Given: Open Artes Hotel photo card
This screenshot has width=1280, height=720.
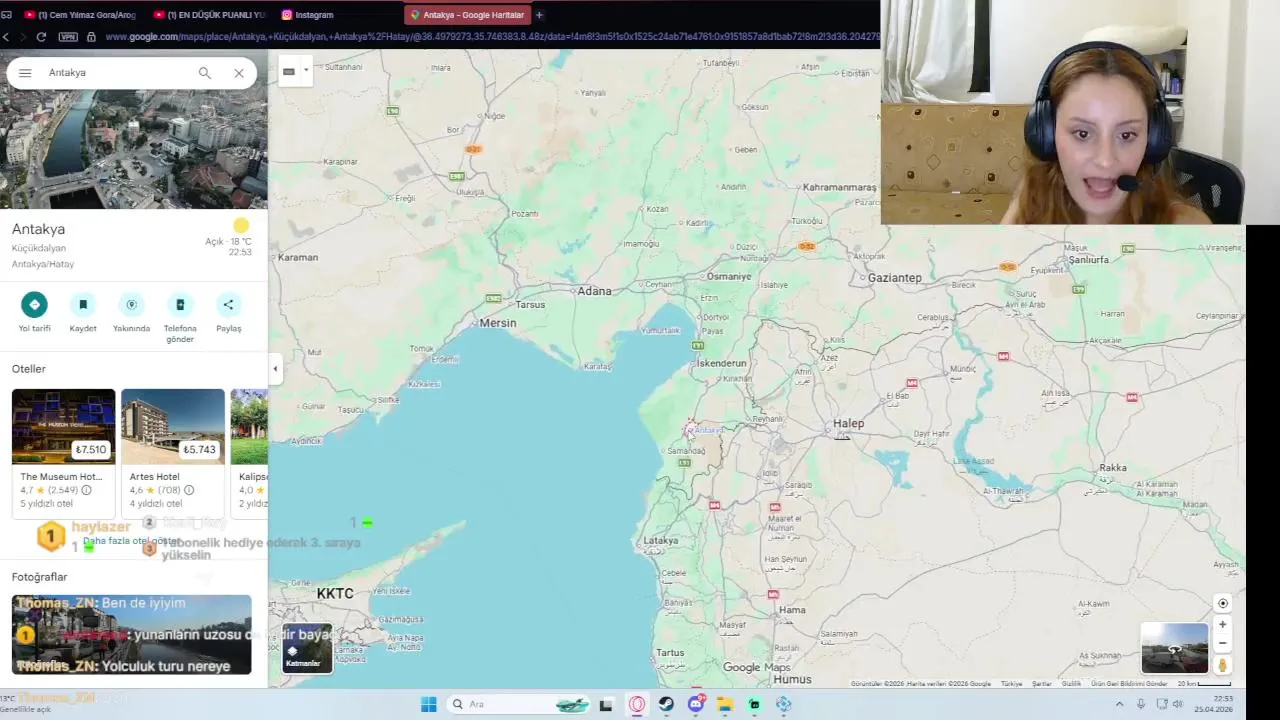Looking at the screenshot, I should coord(173,426).
